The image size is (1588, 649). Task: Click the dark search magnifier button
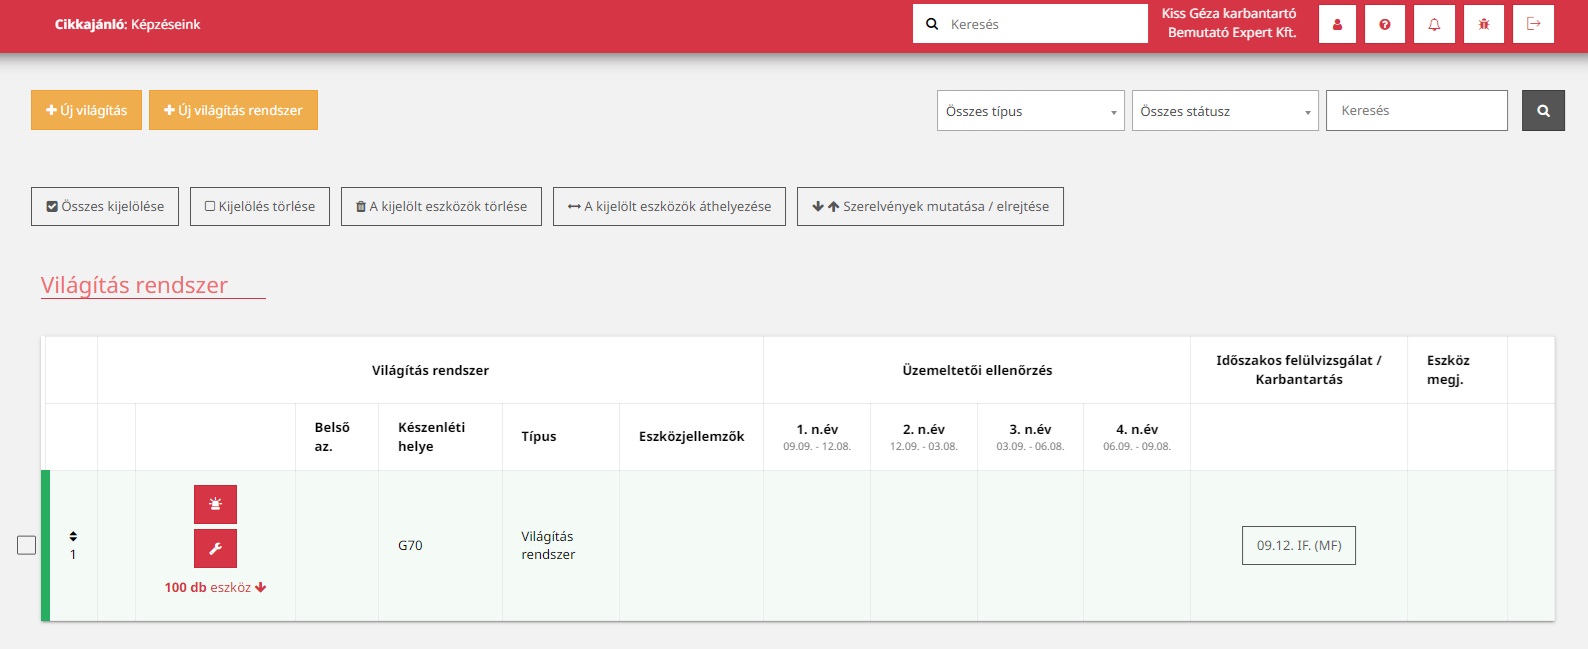tap(1543, 111)
